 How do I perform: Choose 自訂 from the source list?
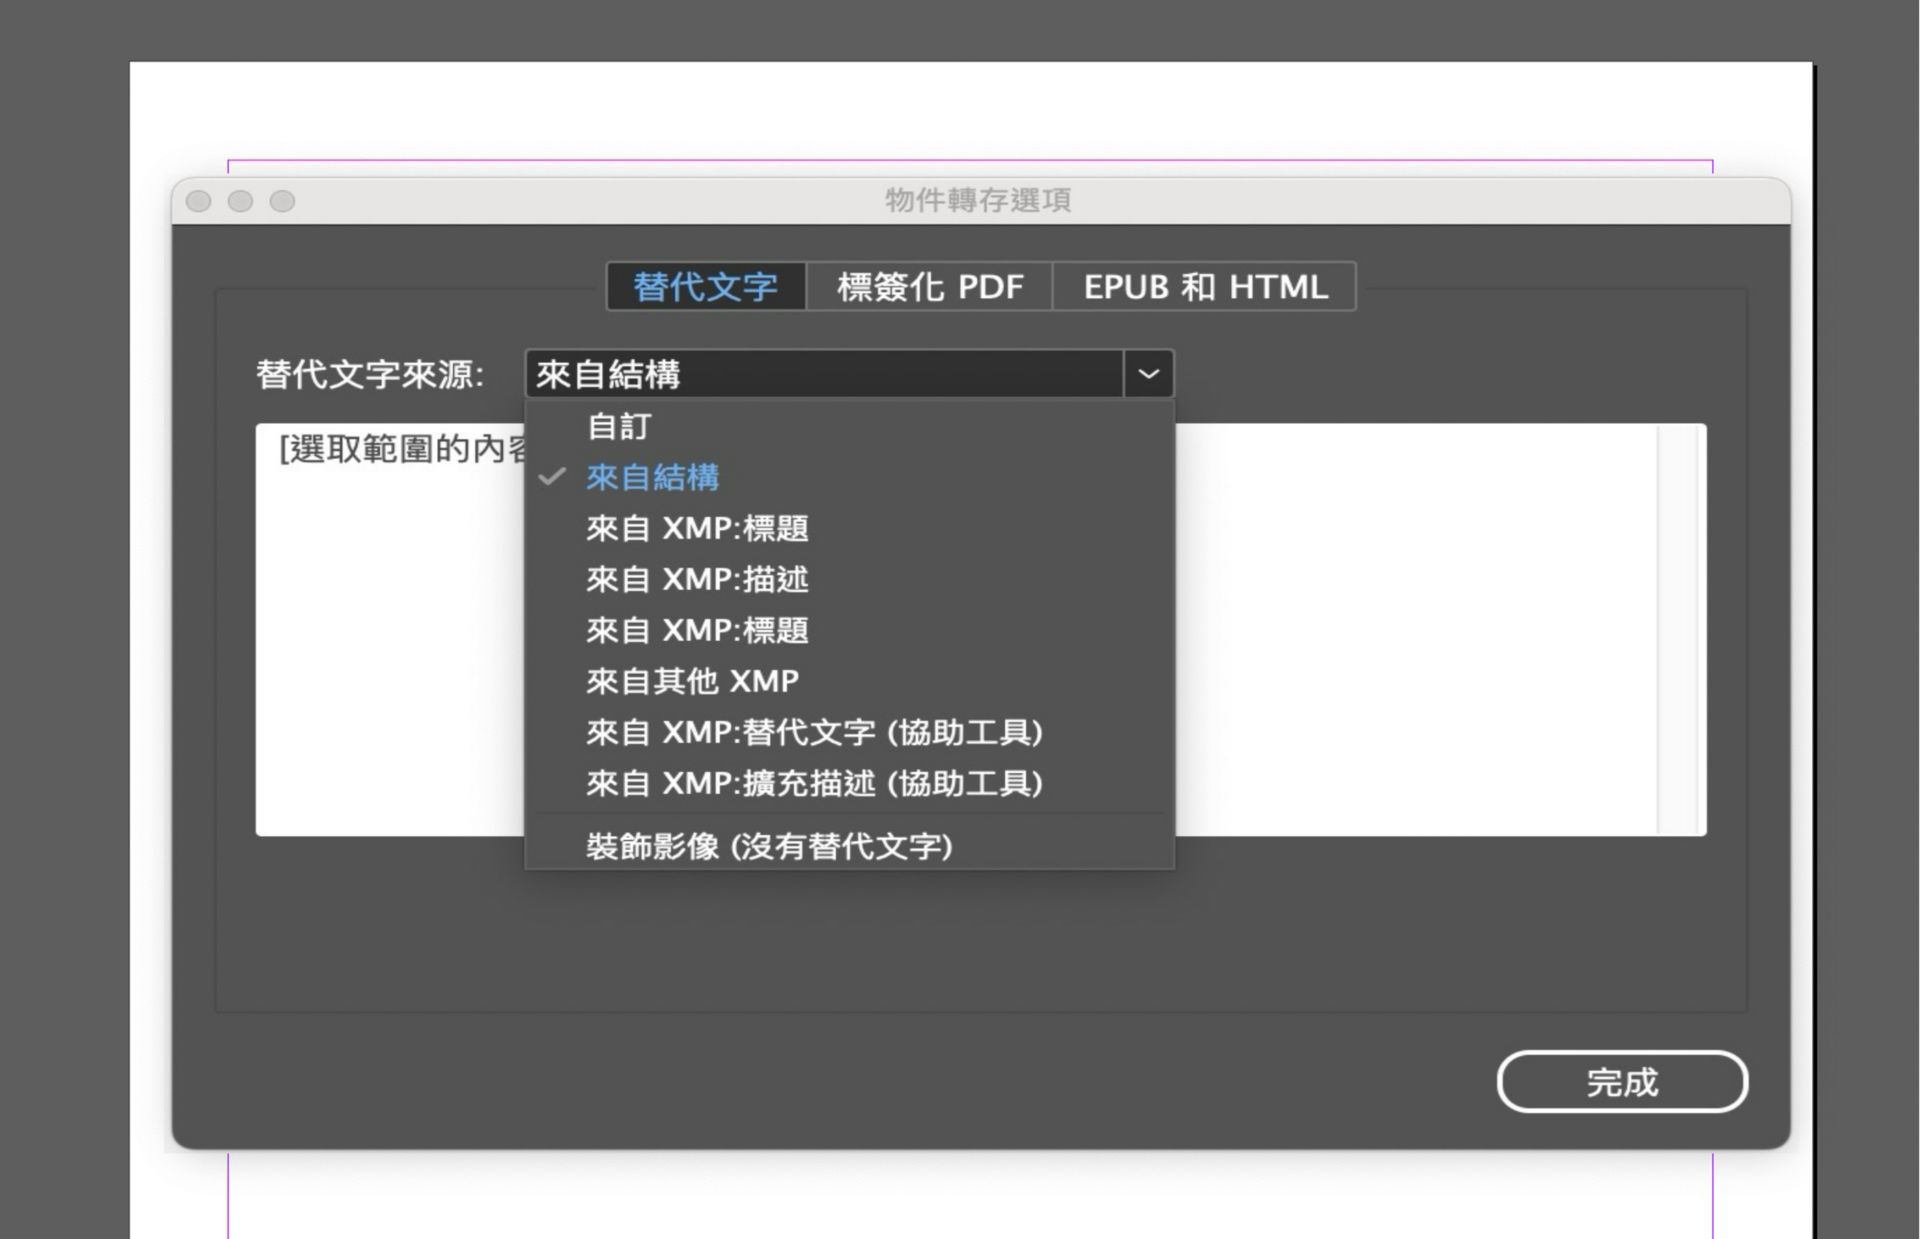[x=617, y=426]
